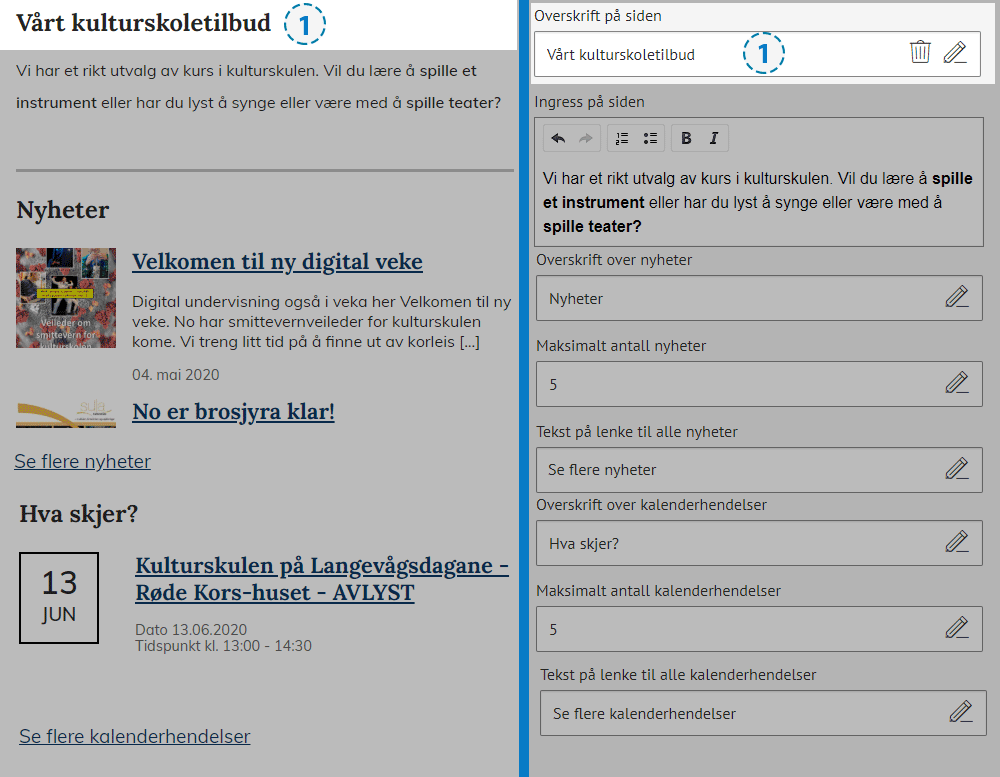Open 'No er brosjyra klar!' news link

[x=233, y=412]
